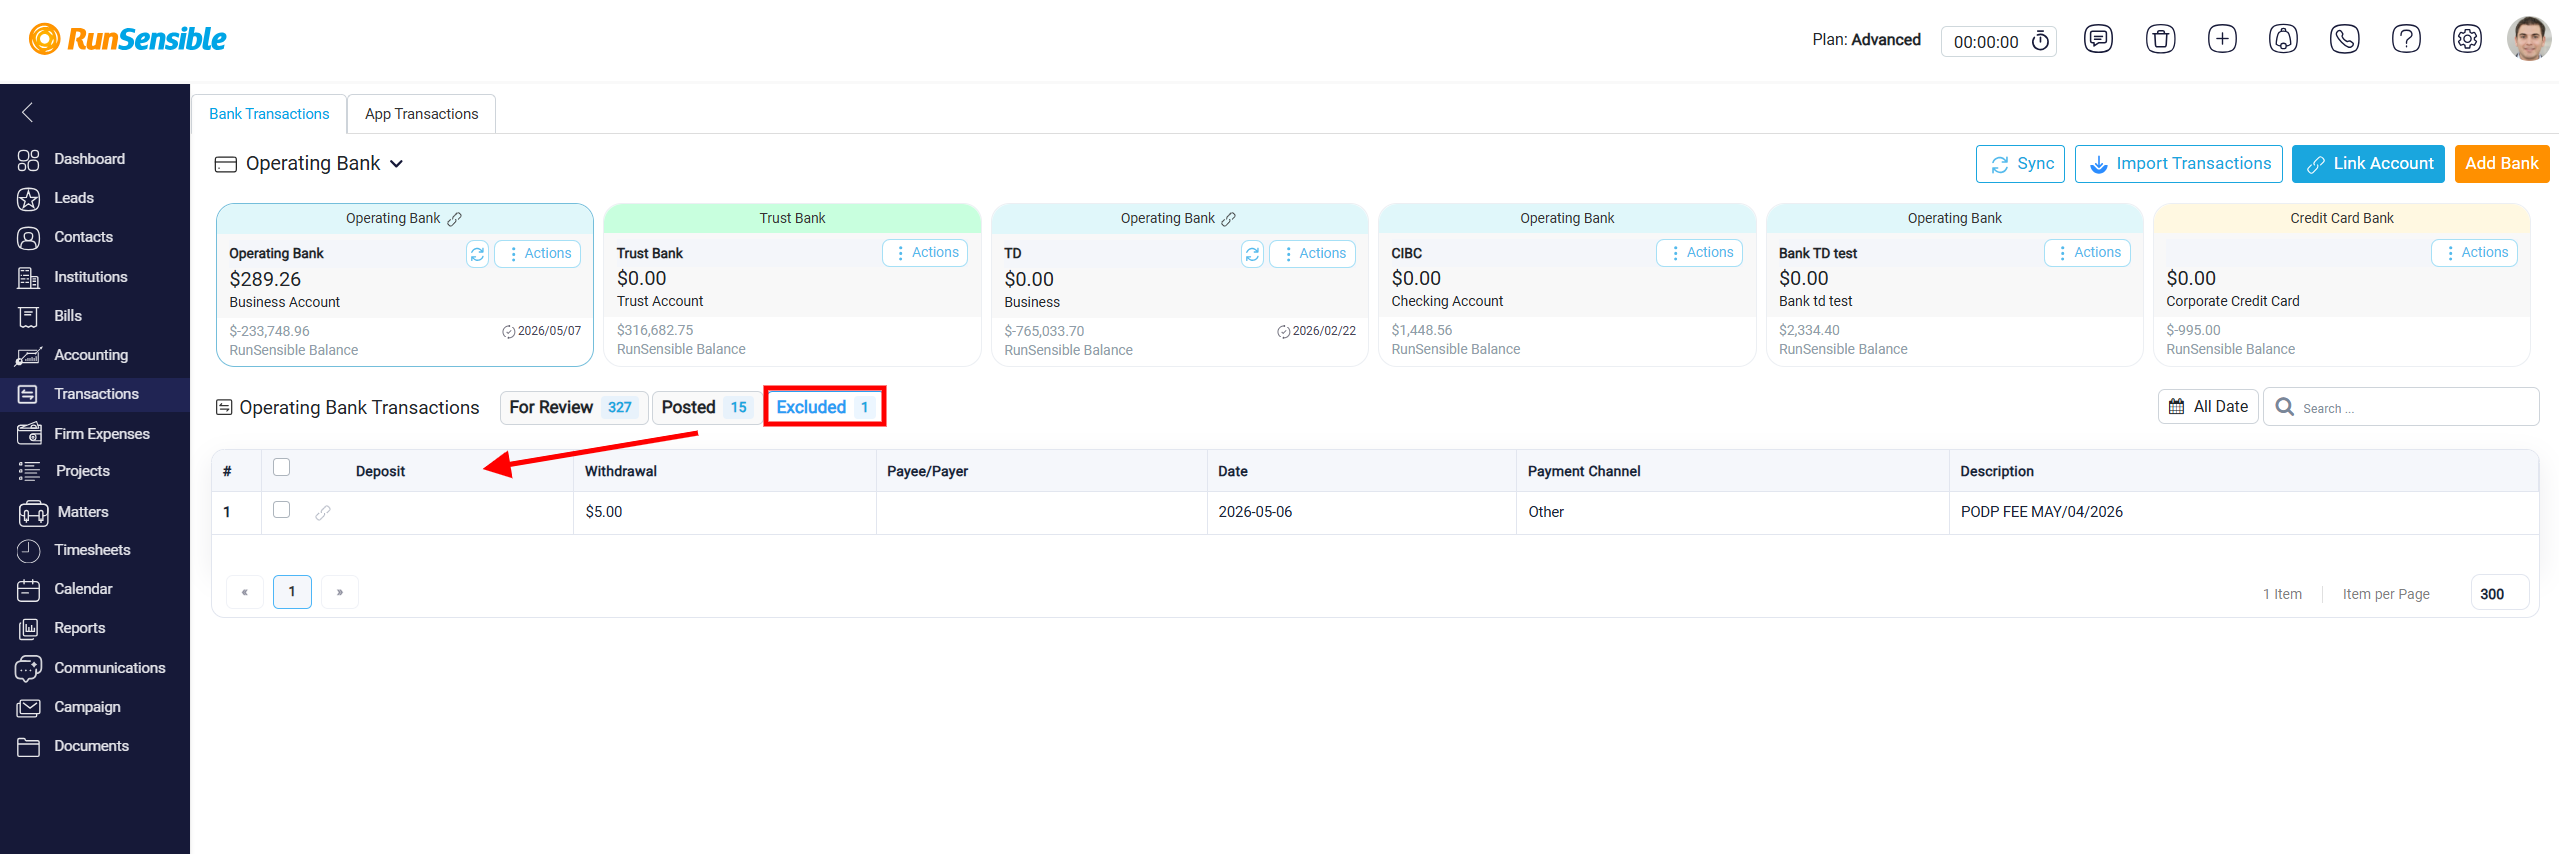Start the stopwatch timer icon
Image resolution: width=2559 pixels, height=854 pixels.
tap(2041, 41)
